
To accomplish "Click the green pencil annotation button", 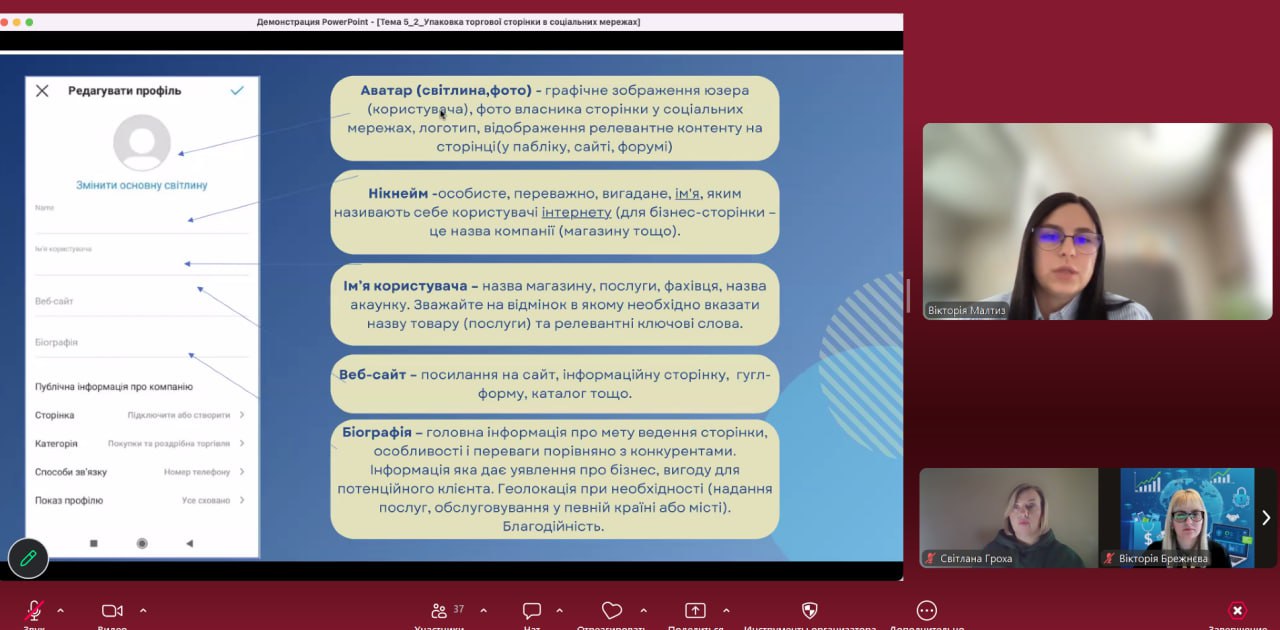I will coord(28,558).
